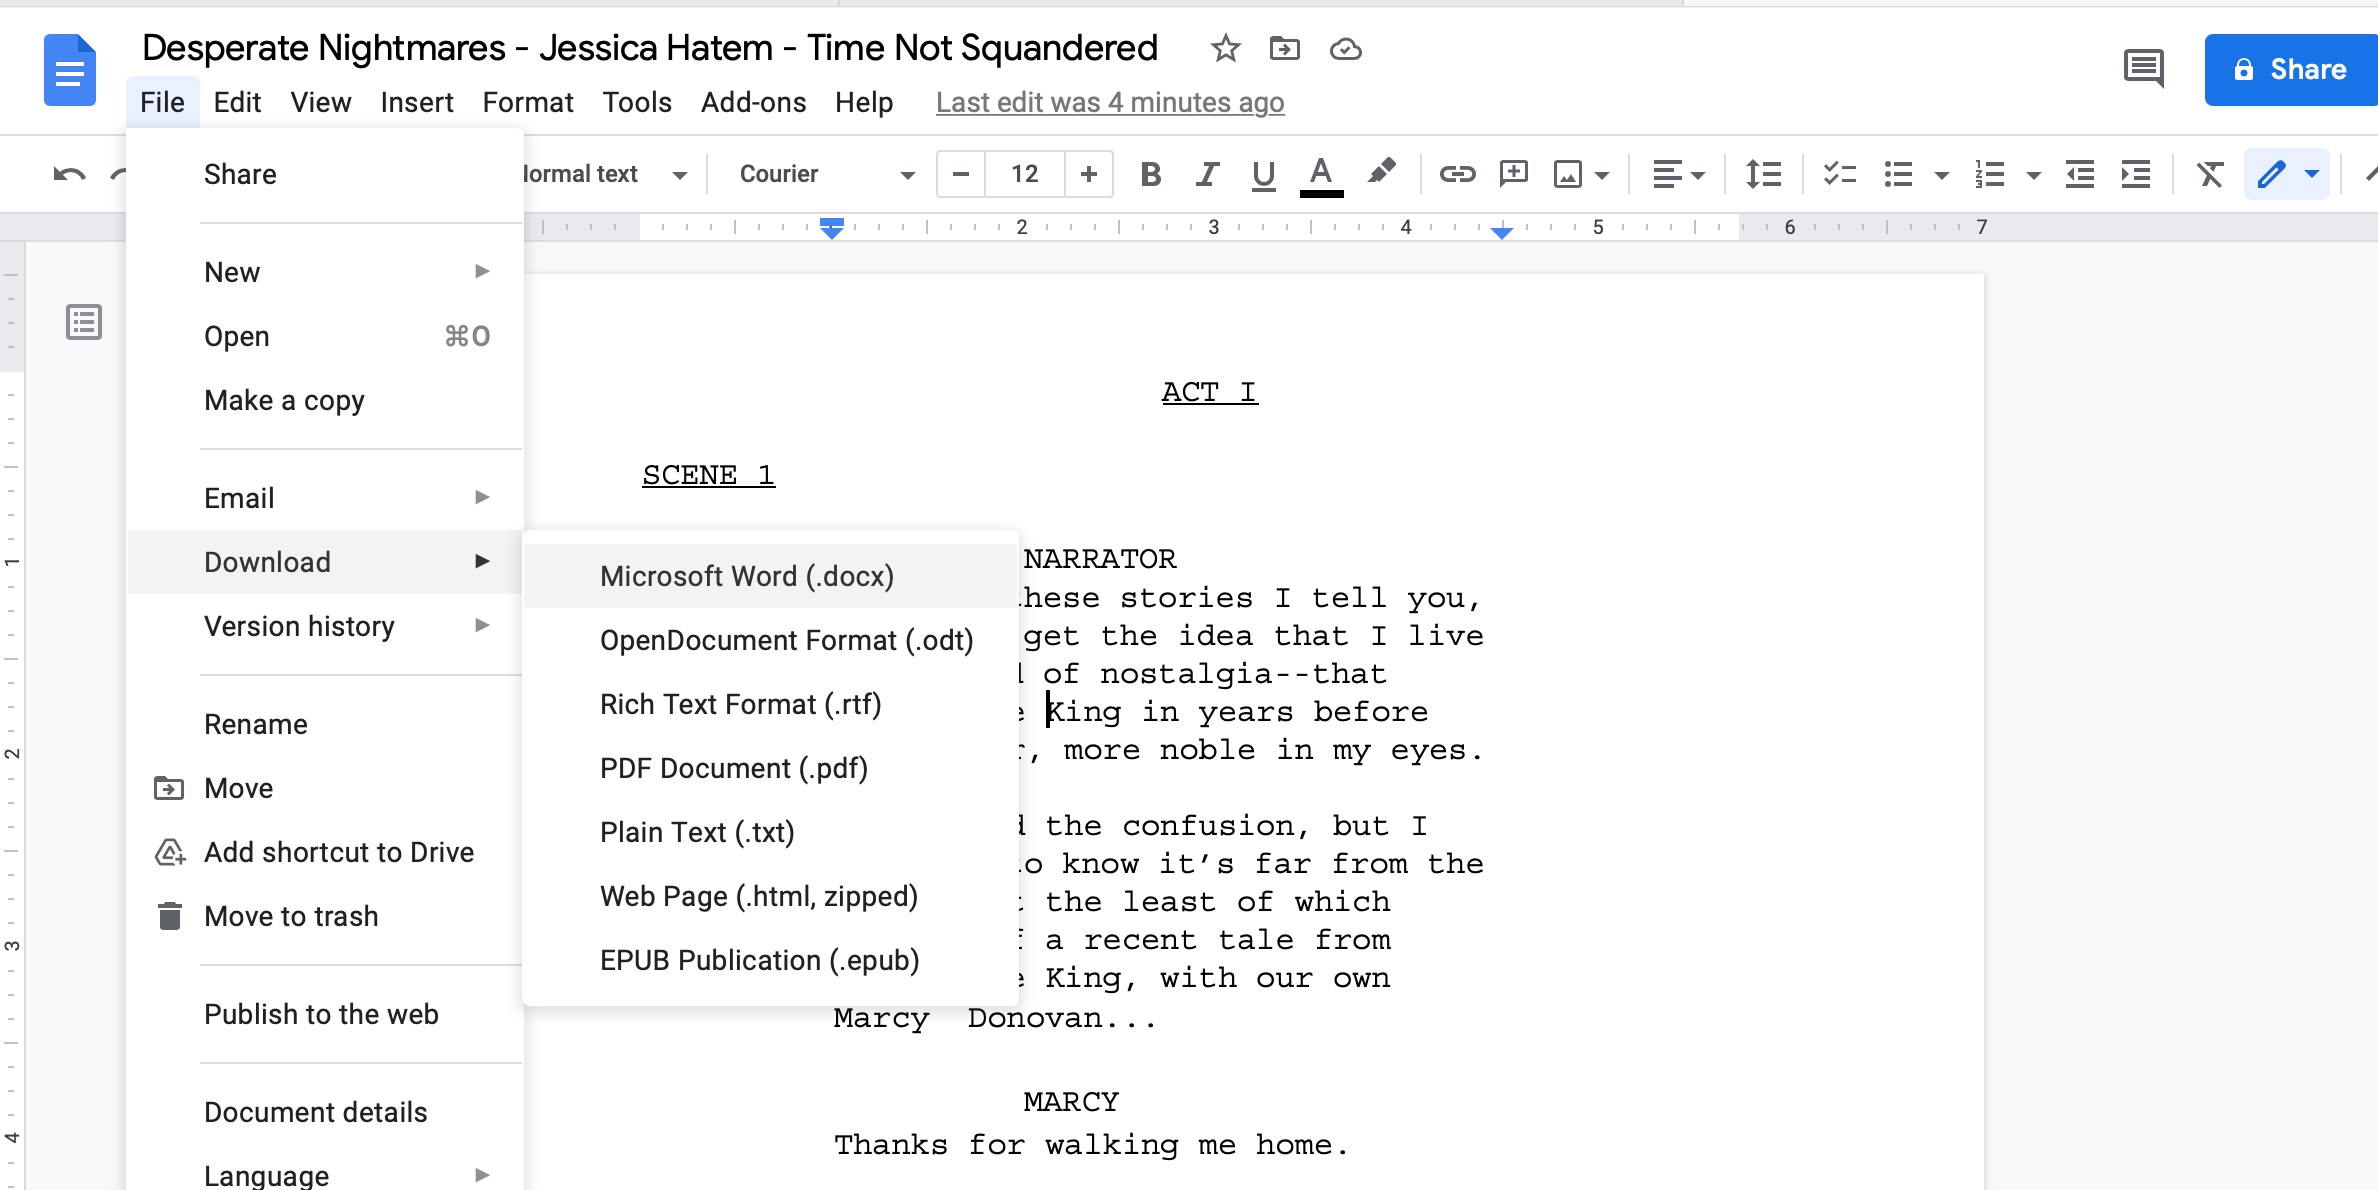Insert a checklist

click(x=1839, y=175)
